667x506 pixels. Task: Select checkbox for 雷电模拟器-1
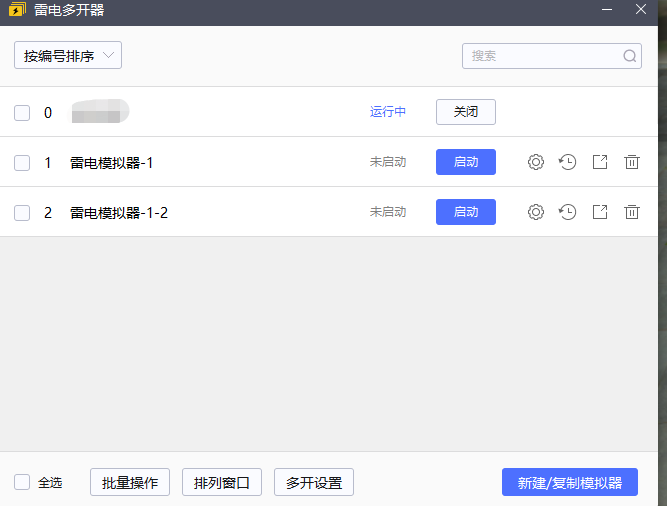click(22, 163)
